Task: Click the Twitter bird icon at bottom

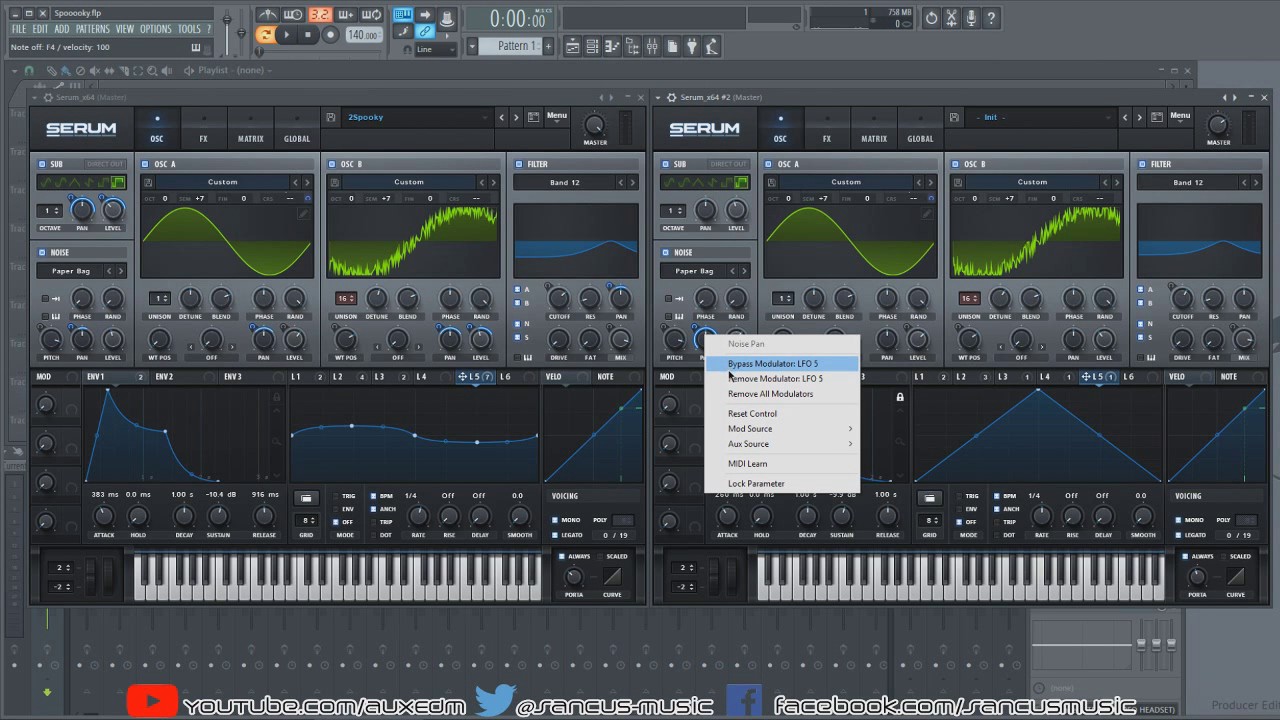Action: pos(496,701)
